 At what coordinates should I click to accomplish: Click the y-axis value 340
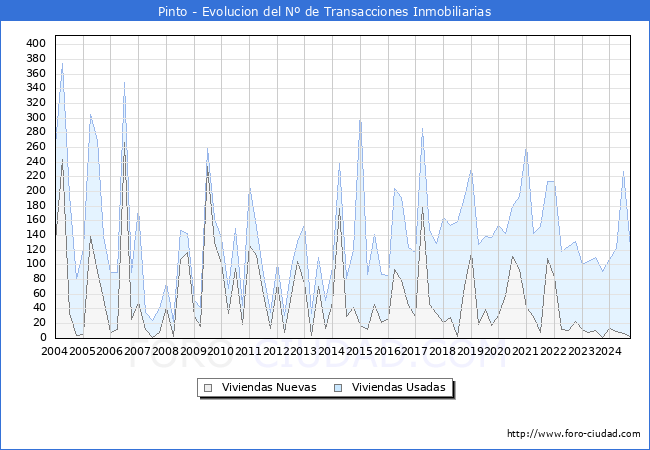(36, 88)
